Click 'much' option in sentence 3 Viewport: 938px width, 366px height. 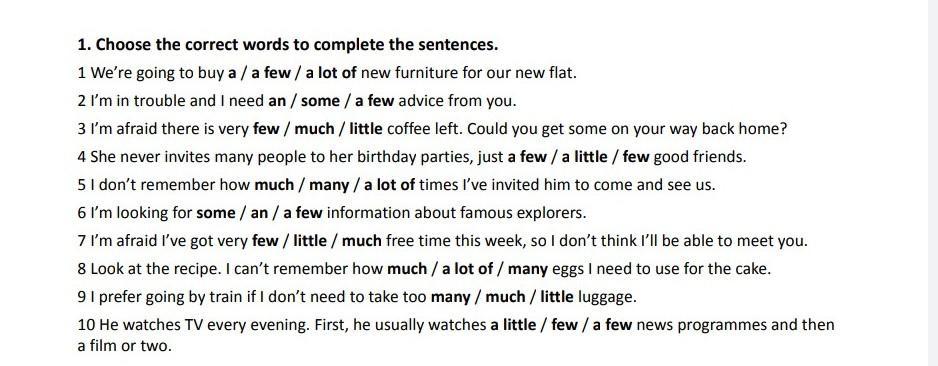tap(314, 129)
